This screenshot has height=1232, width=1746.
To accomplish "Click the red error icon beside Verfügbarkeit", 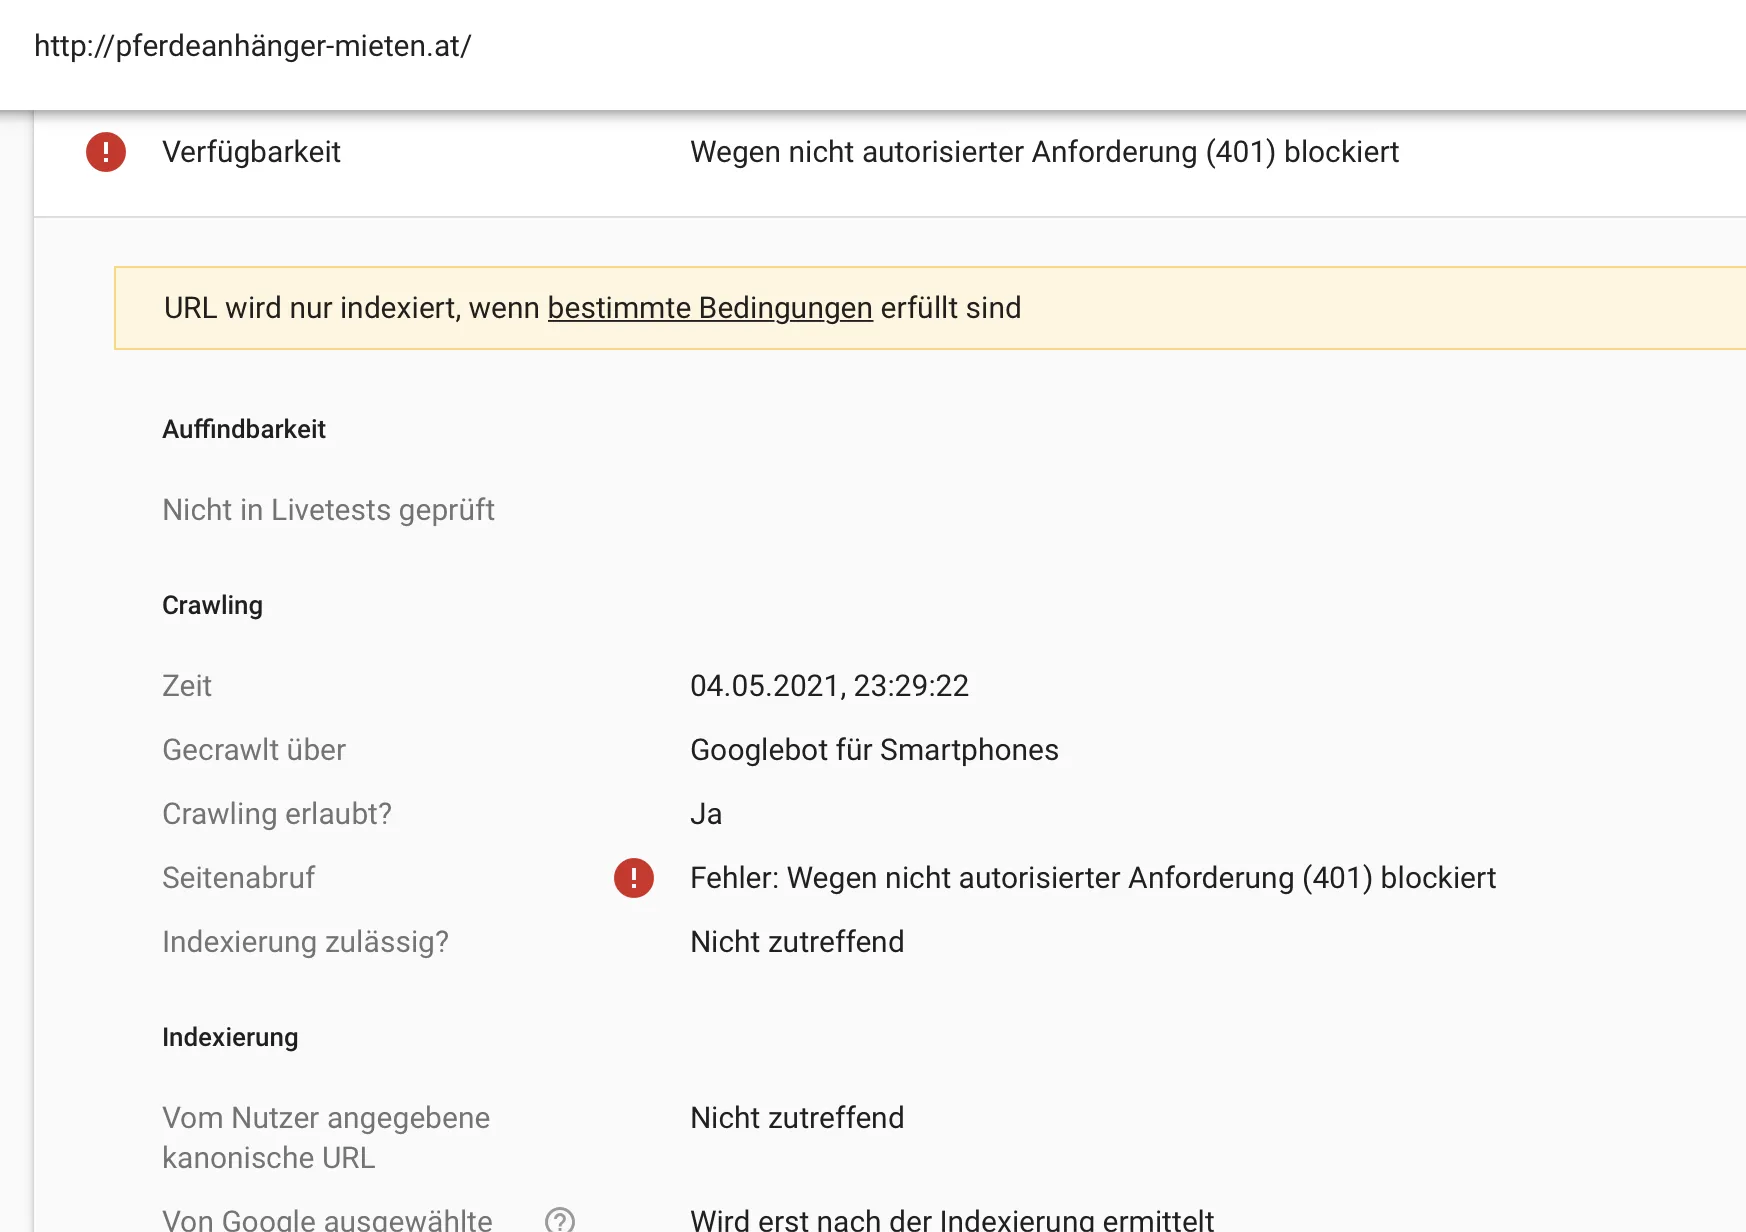I will [106, 152].
